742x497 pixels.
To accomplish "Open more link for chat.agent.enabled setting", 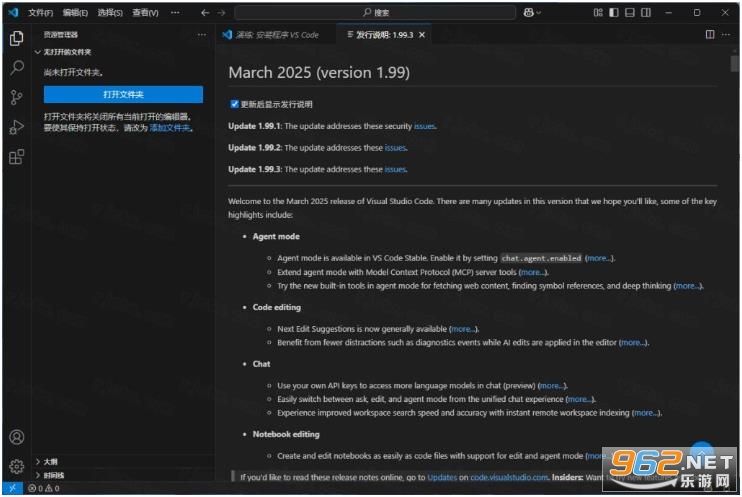I will [x=599, y=258].
